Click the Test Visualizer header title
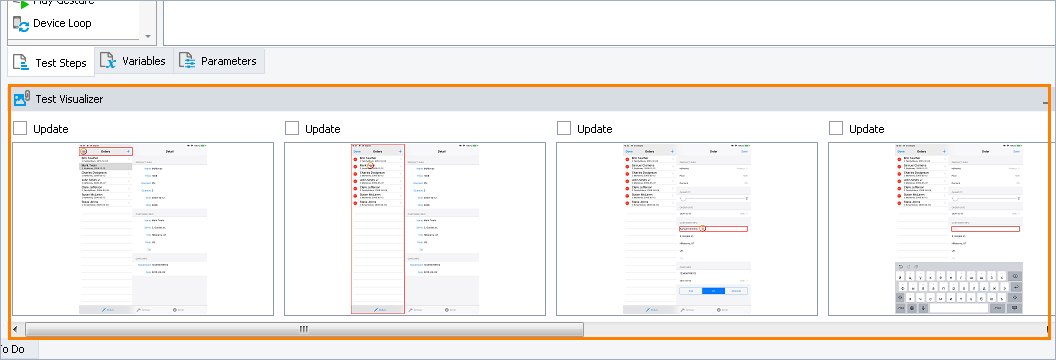The image size is (1056, 360). click(x=69, y=99)
